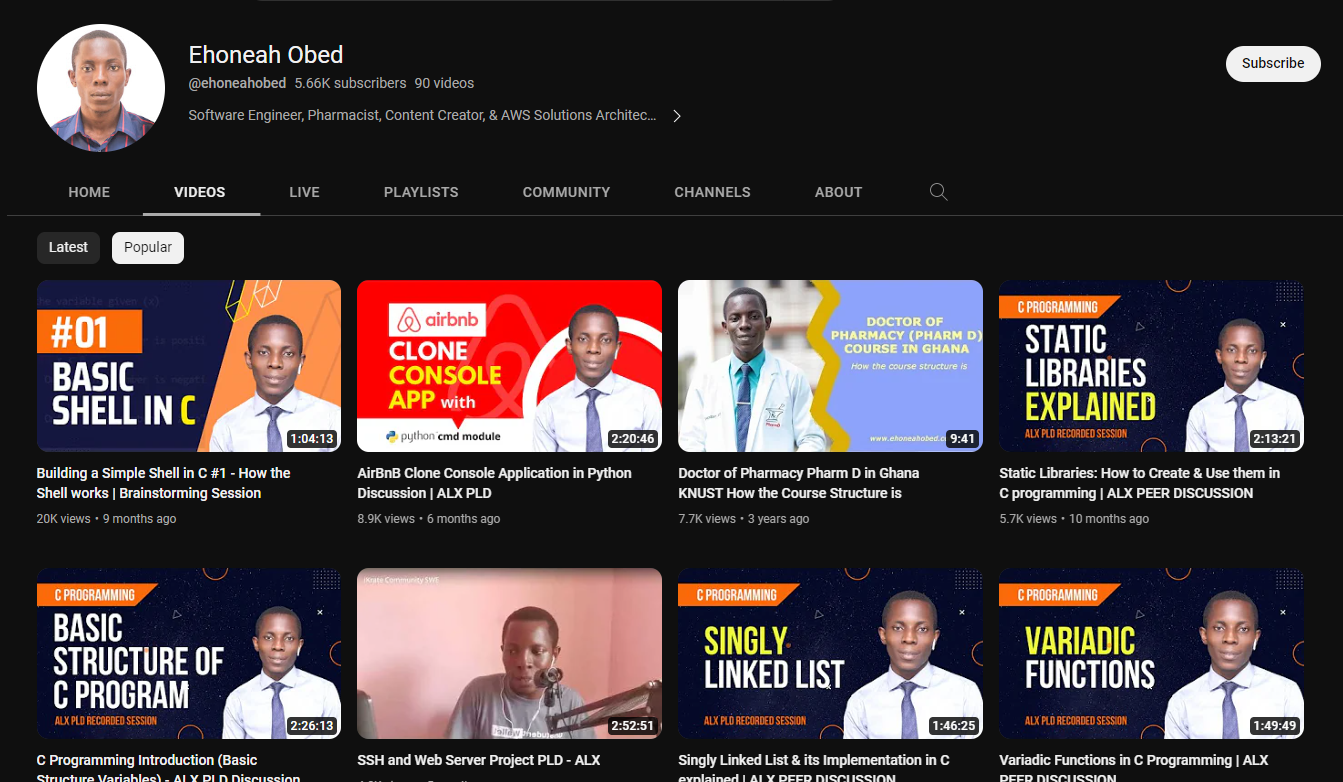The height and width of the screenshot is (782, 1343).
Task: Open Singly Linked List thumbnail
Action: coord(830,654)
